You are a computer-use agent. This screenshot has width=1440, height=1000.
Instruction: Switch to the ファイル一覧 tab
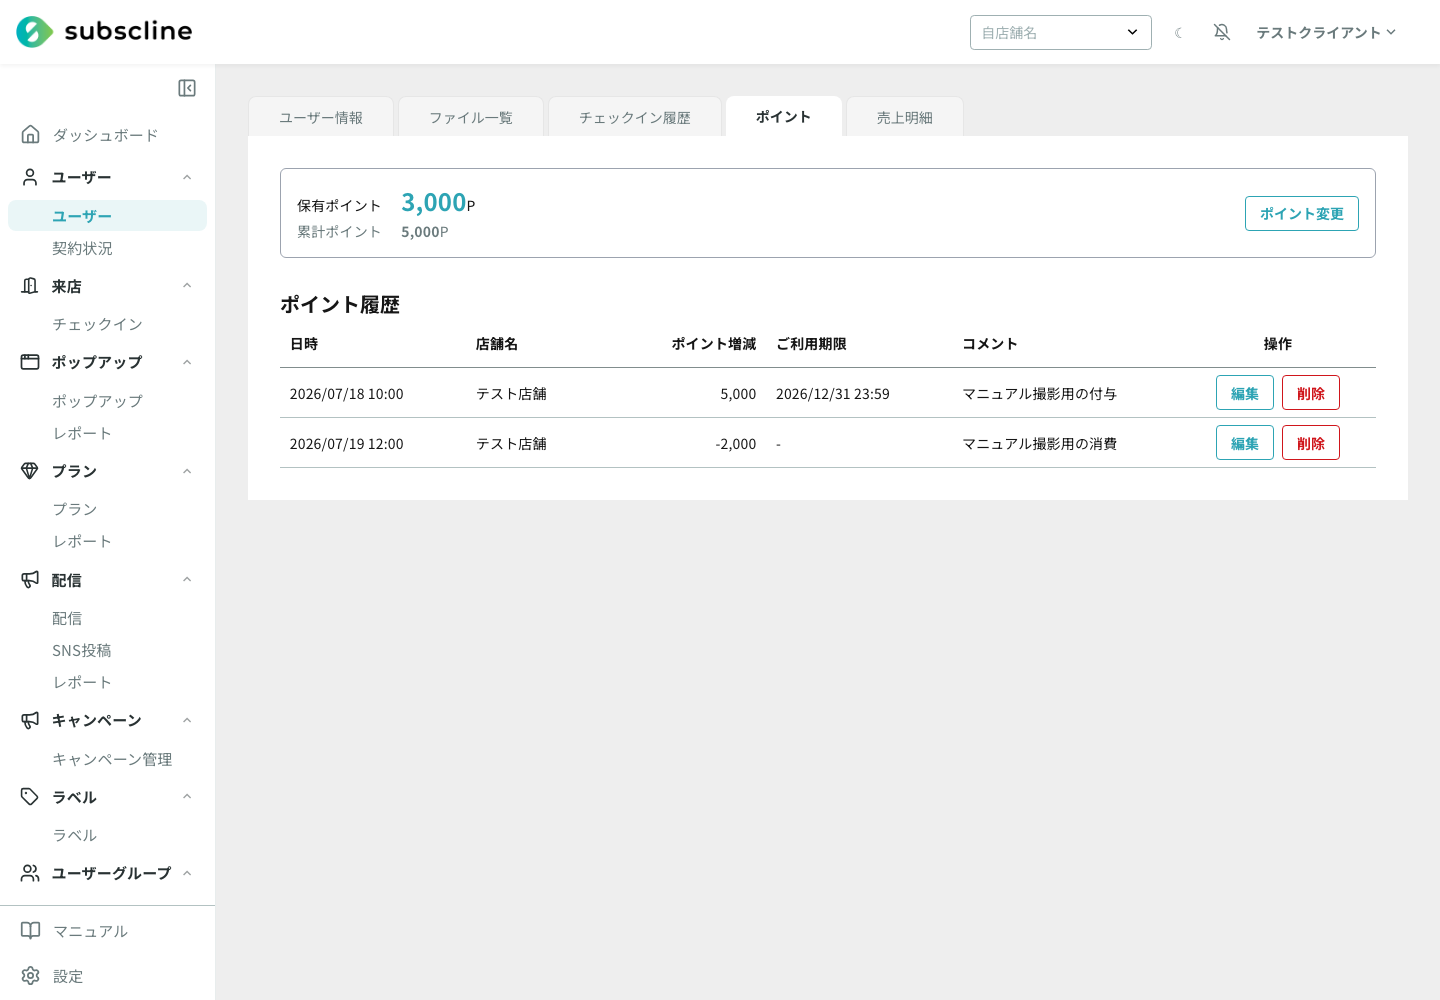pos(471,117)
